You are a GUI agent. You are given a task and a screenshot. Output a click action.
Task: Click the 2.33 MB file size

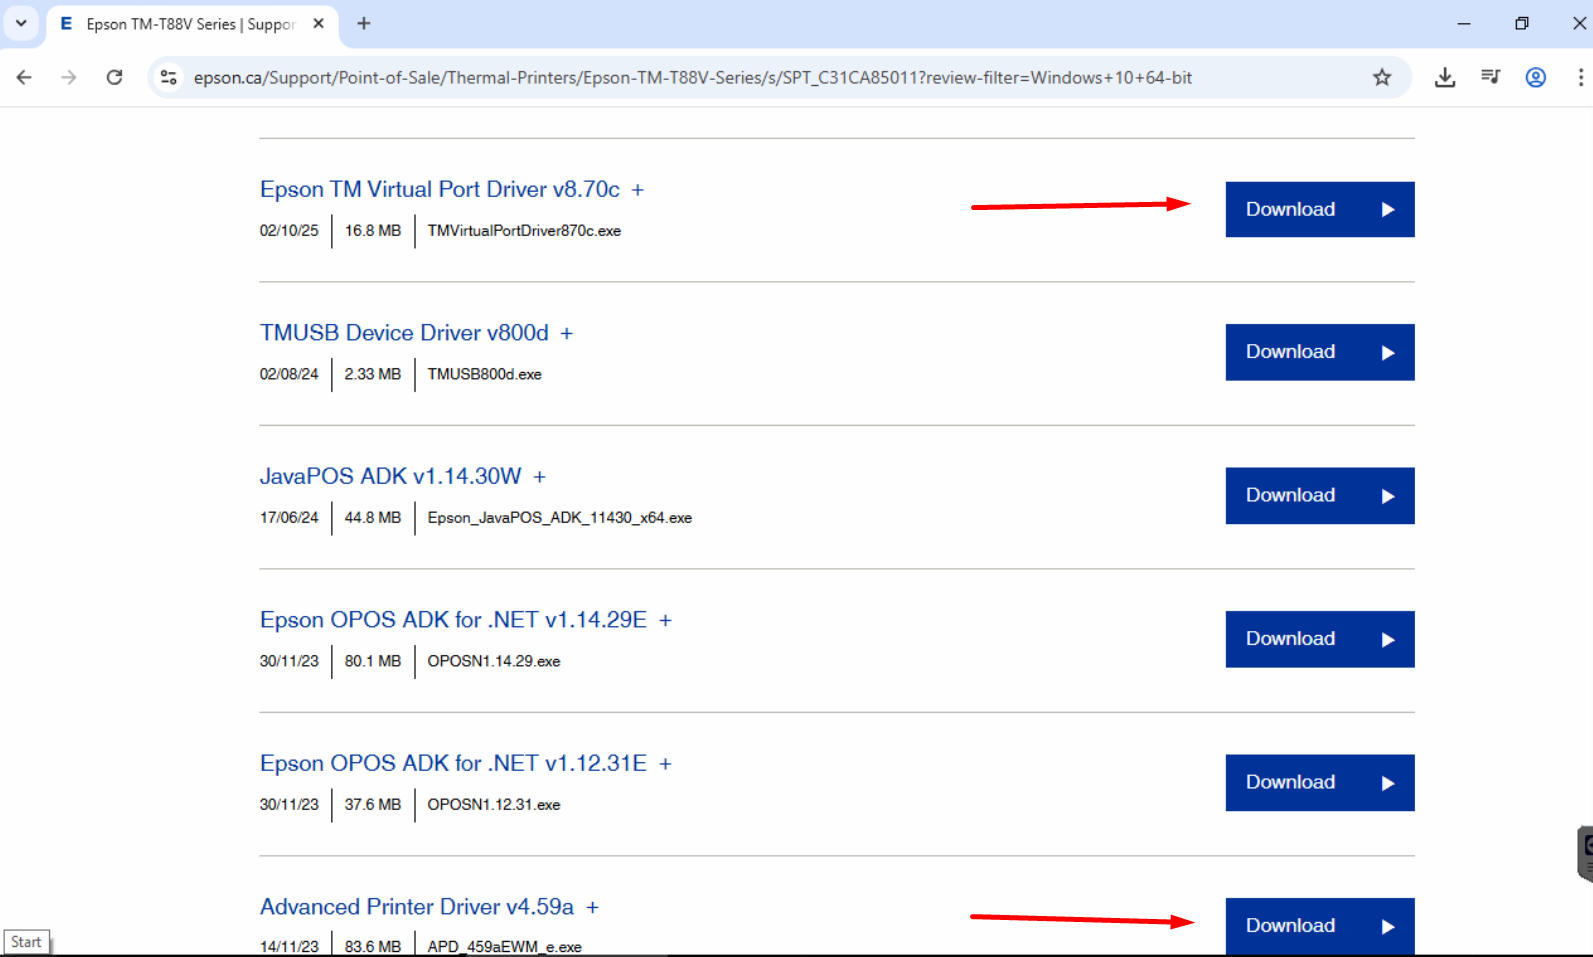click(373, 374)
